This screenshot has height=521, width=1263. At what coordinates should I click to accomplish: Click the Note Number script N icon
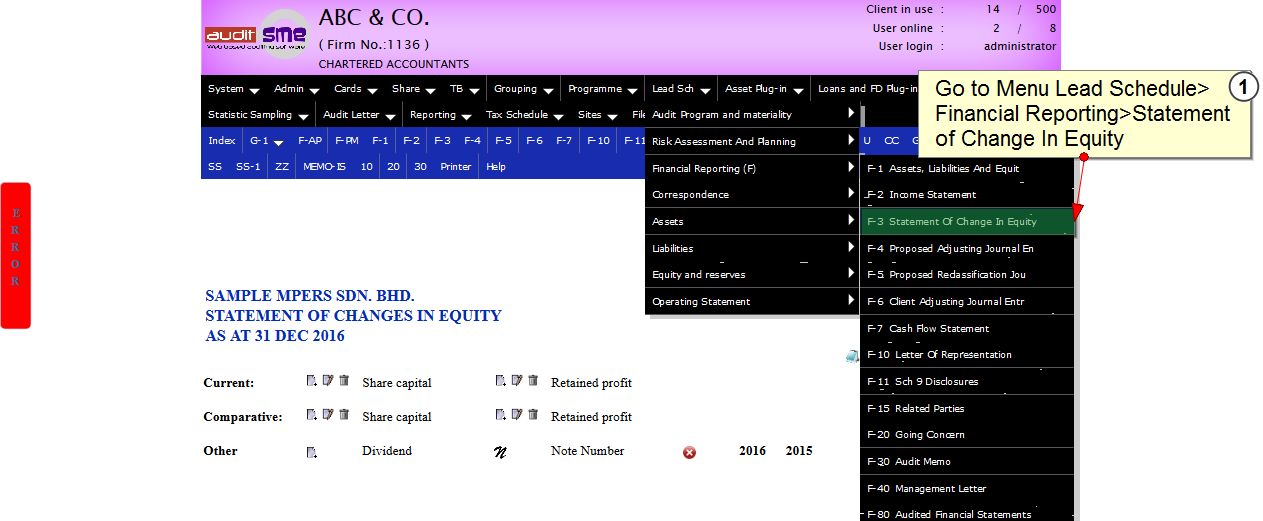click(x=501, y=452)
